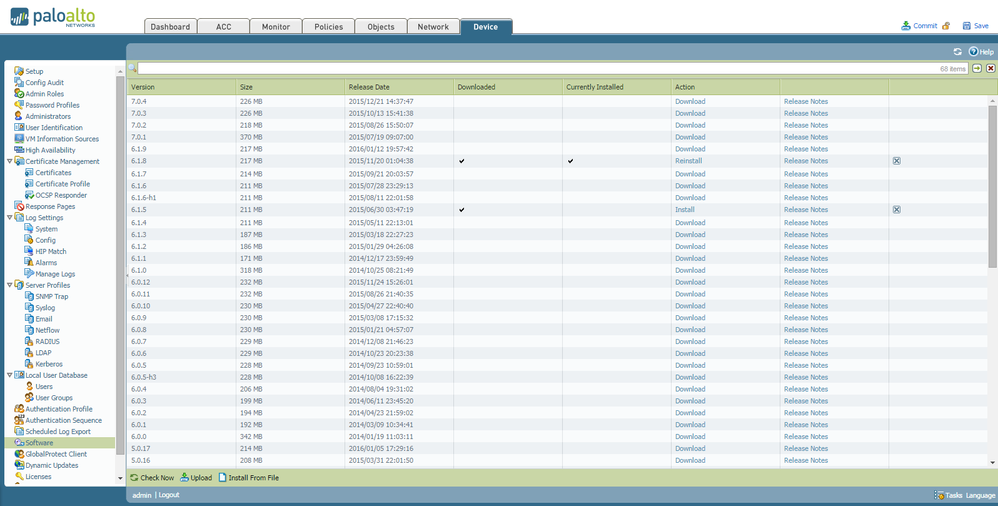Screen dimensions: 998x506
Task: Open Release Notes for version 7.0.4
Action: coord(805,101)
